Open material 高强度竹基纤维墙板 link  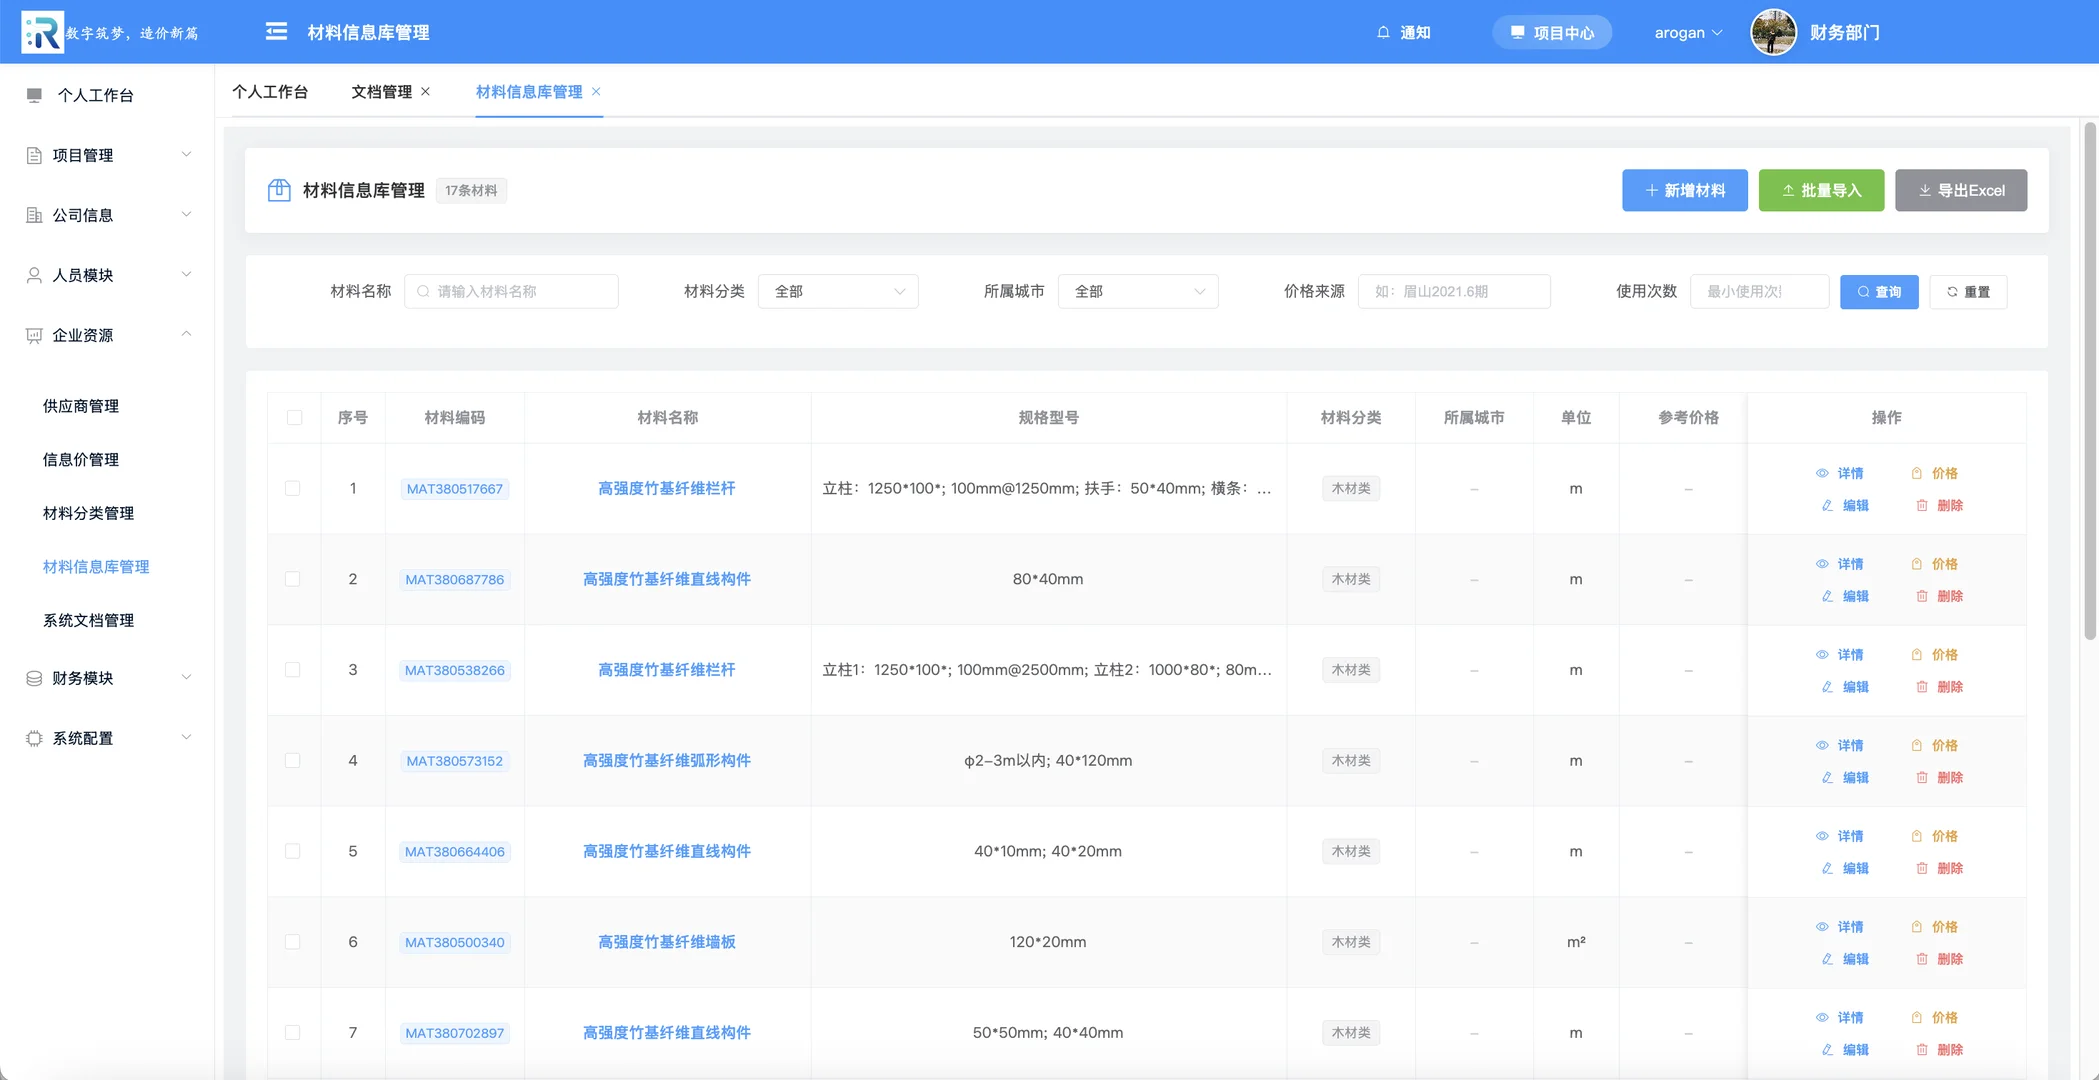[666, 941]
